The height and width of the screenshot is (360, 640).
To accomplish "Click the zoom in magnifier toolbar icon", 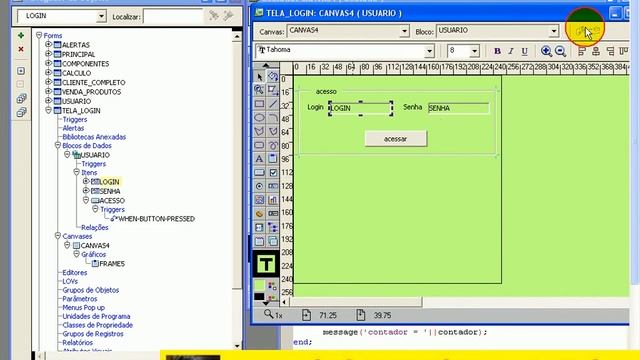I will [546, 51].
